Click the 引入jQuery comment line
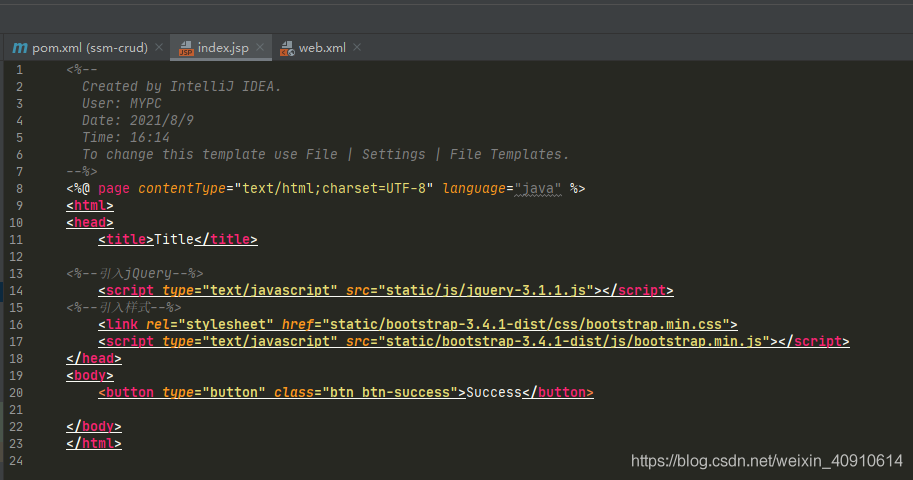 click(x=135, y=274)
